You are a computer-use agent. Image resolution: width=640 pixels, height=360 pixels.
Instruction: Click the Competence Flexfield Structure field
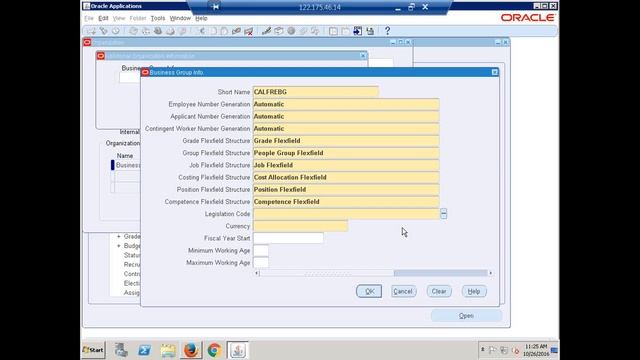tap(346, 202)
